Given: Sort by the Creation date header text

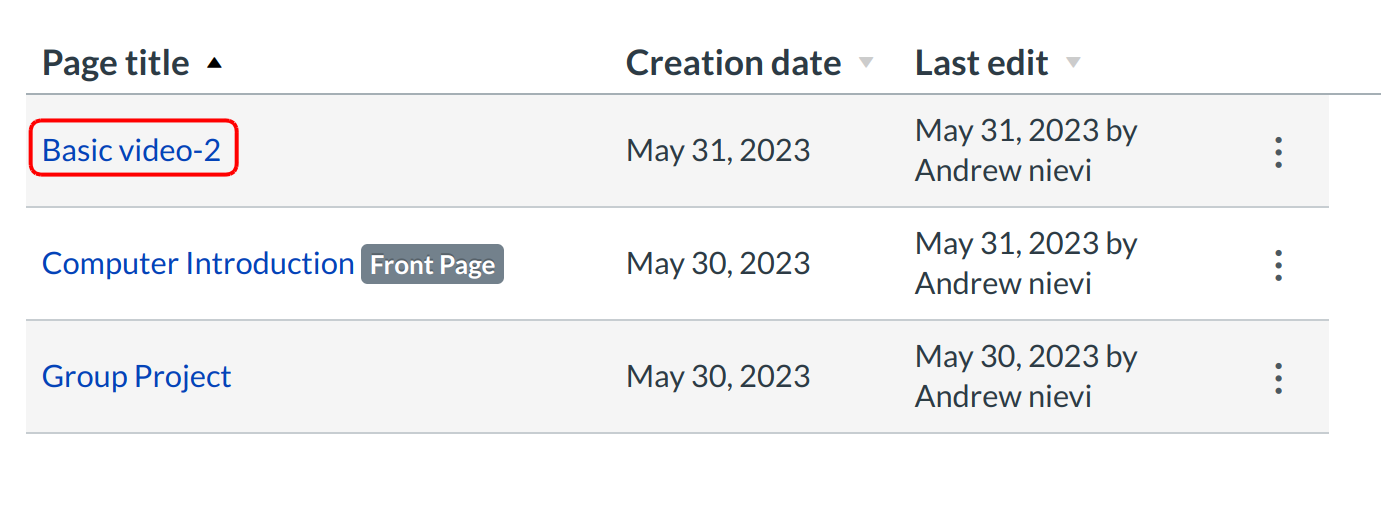Looking at the screenshot, I should (x=733, y=64).
